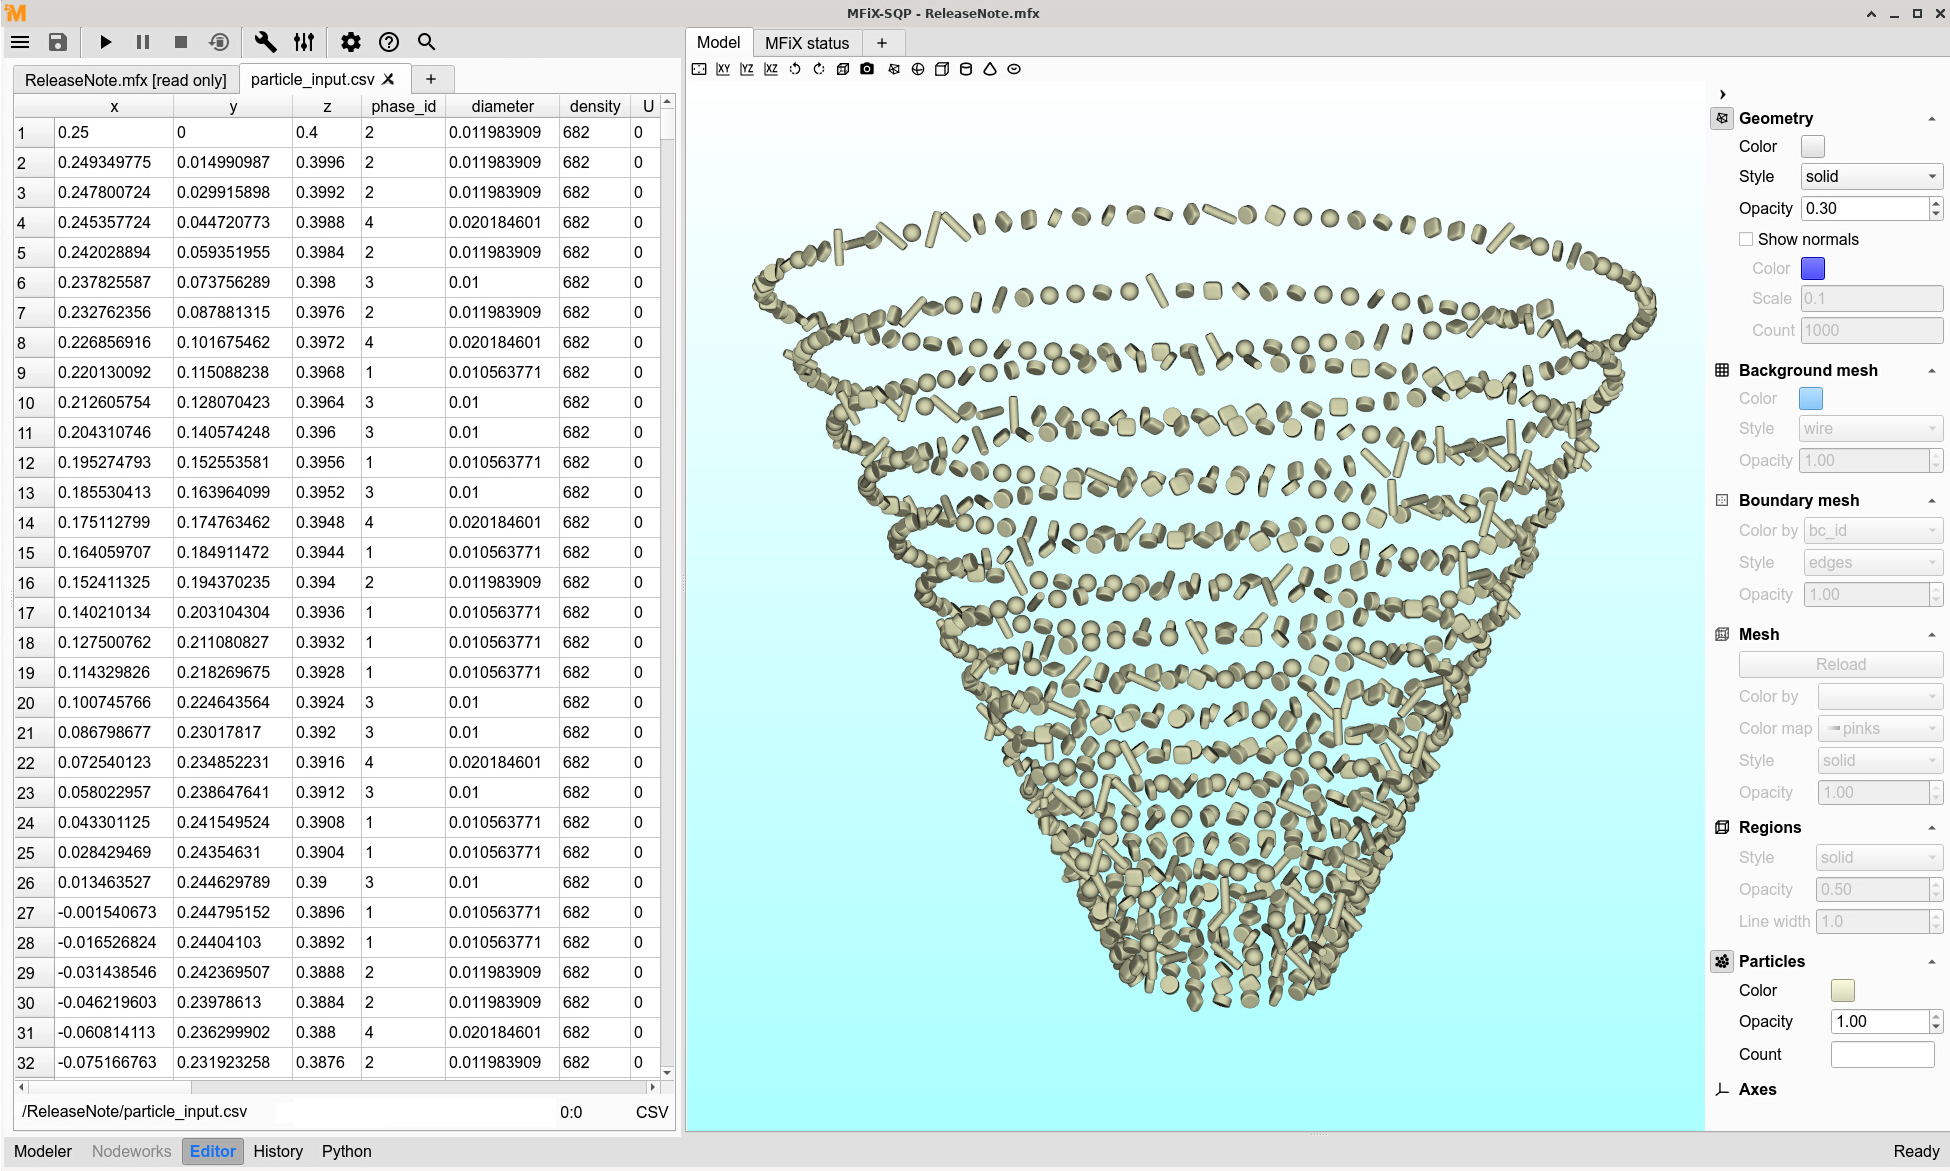The height and width of the screenshot is (1171, 1950).
Task: Click the cone shape icon
Action: coord(990,69)
